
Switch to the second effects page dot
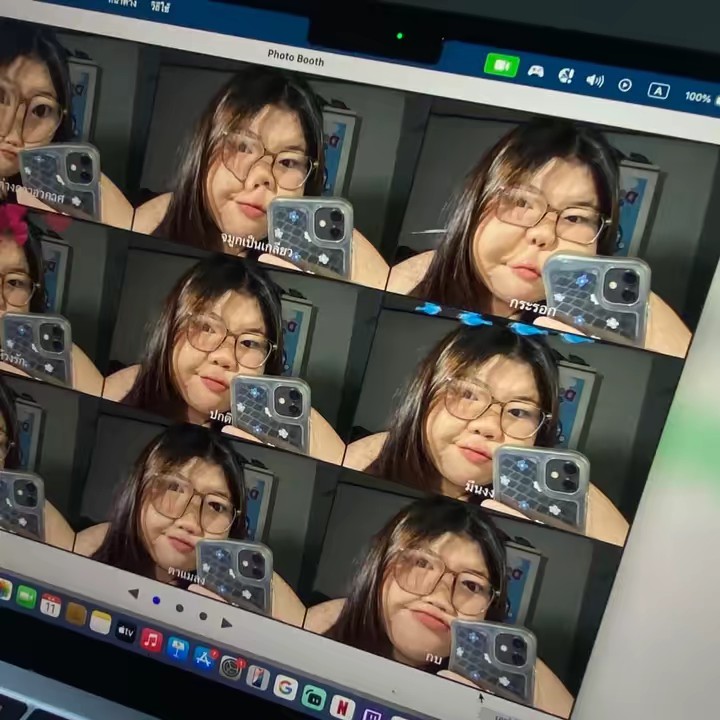tap(179, 608)
